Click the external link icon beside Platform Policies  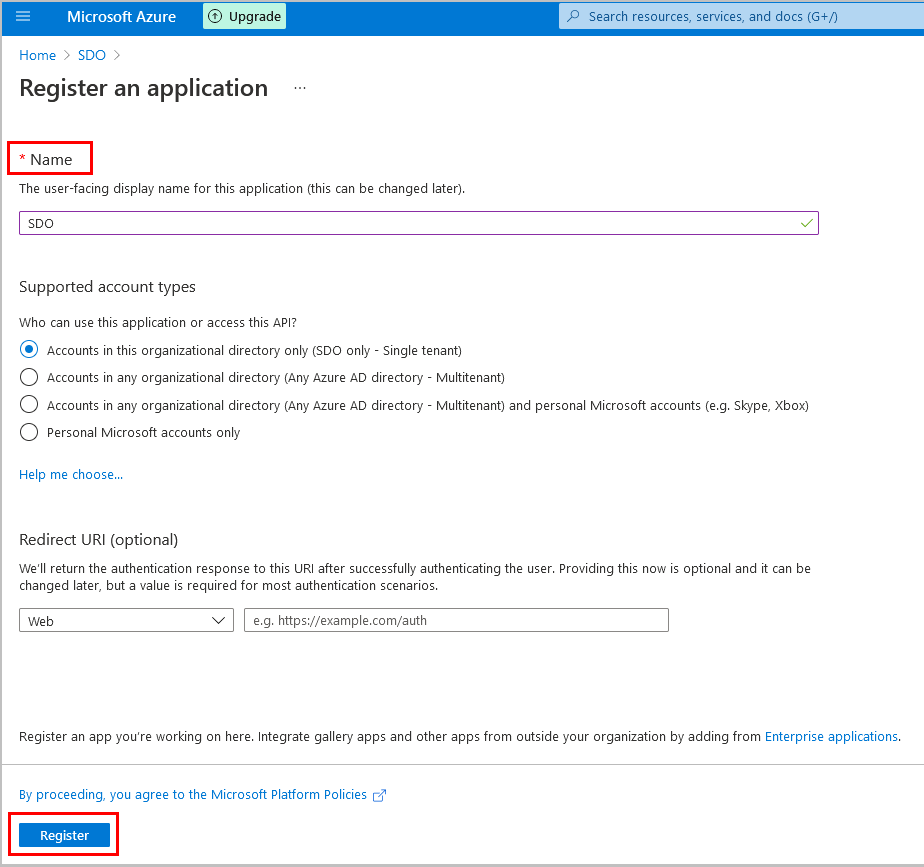pyautogui.click(x=380, y=795)
